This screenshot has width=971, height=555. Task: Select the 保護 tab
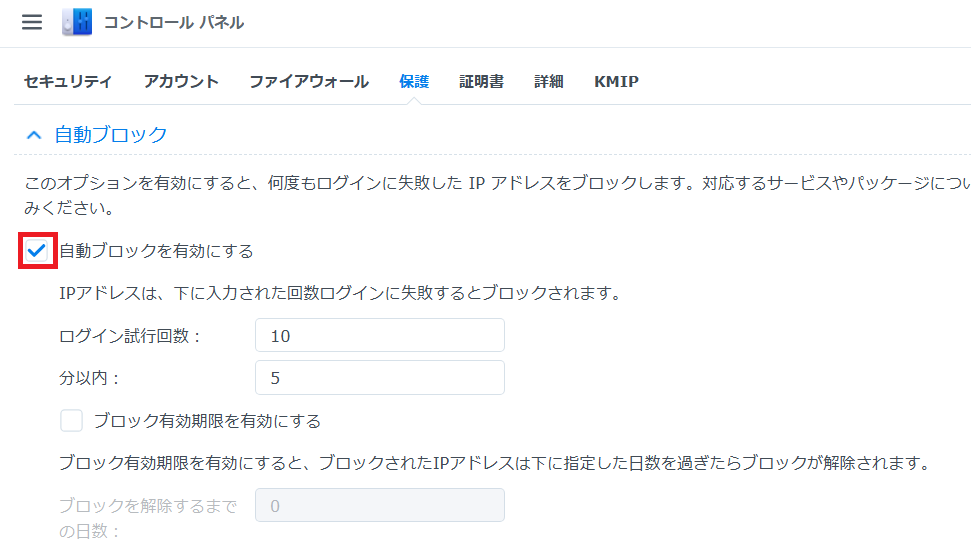click(x=414, y=82)
